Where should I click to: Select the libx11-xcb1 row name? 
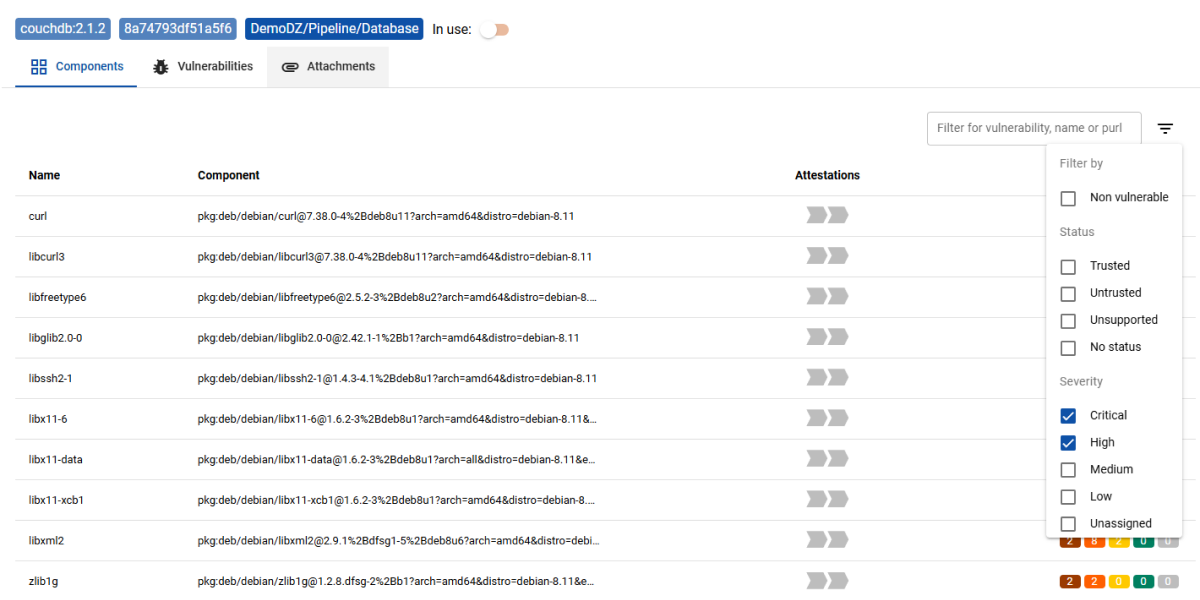pos(56,500)
